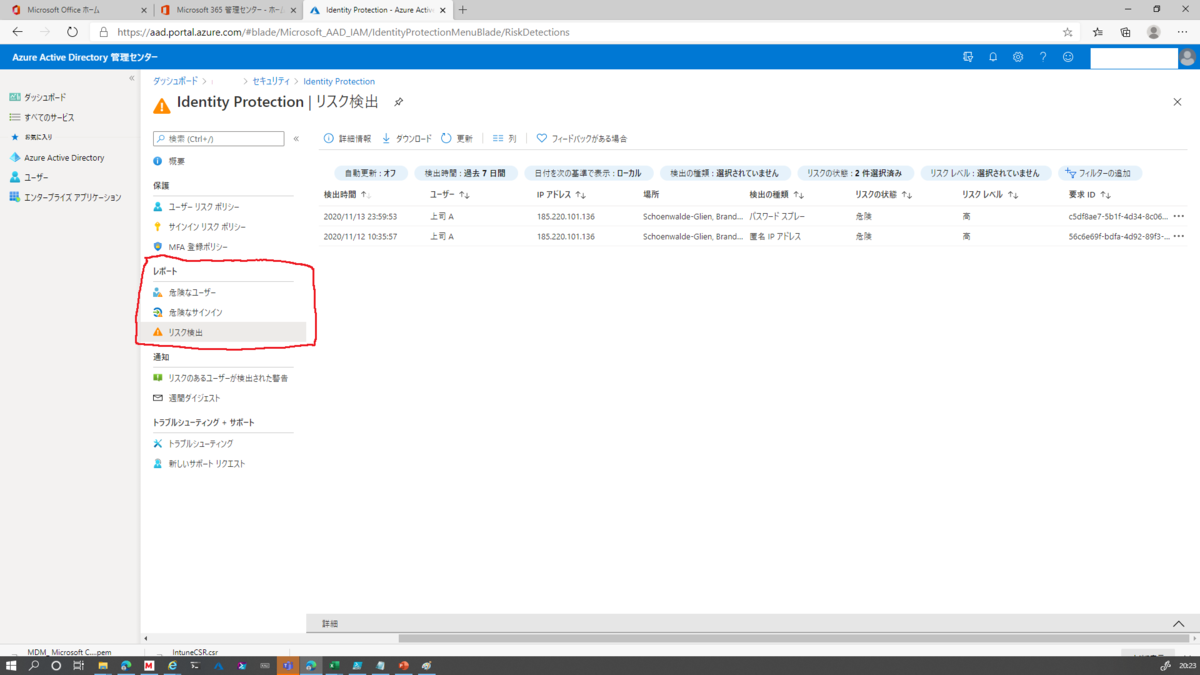Open the 検出の種類 filter pill
This screenshot has width=1200, height=675.
725,173
